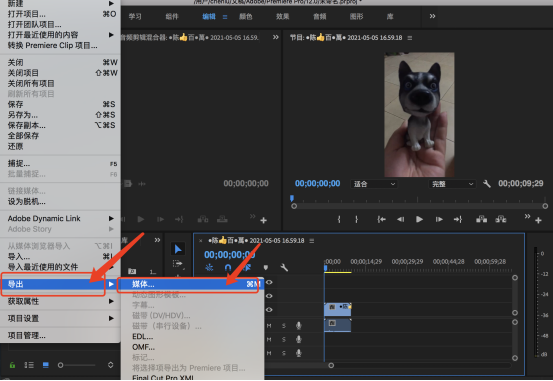The height and width of the screenshot is (381, 553).
Task: Go to Out point in program monitor
Action: (458, 219)
